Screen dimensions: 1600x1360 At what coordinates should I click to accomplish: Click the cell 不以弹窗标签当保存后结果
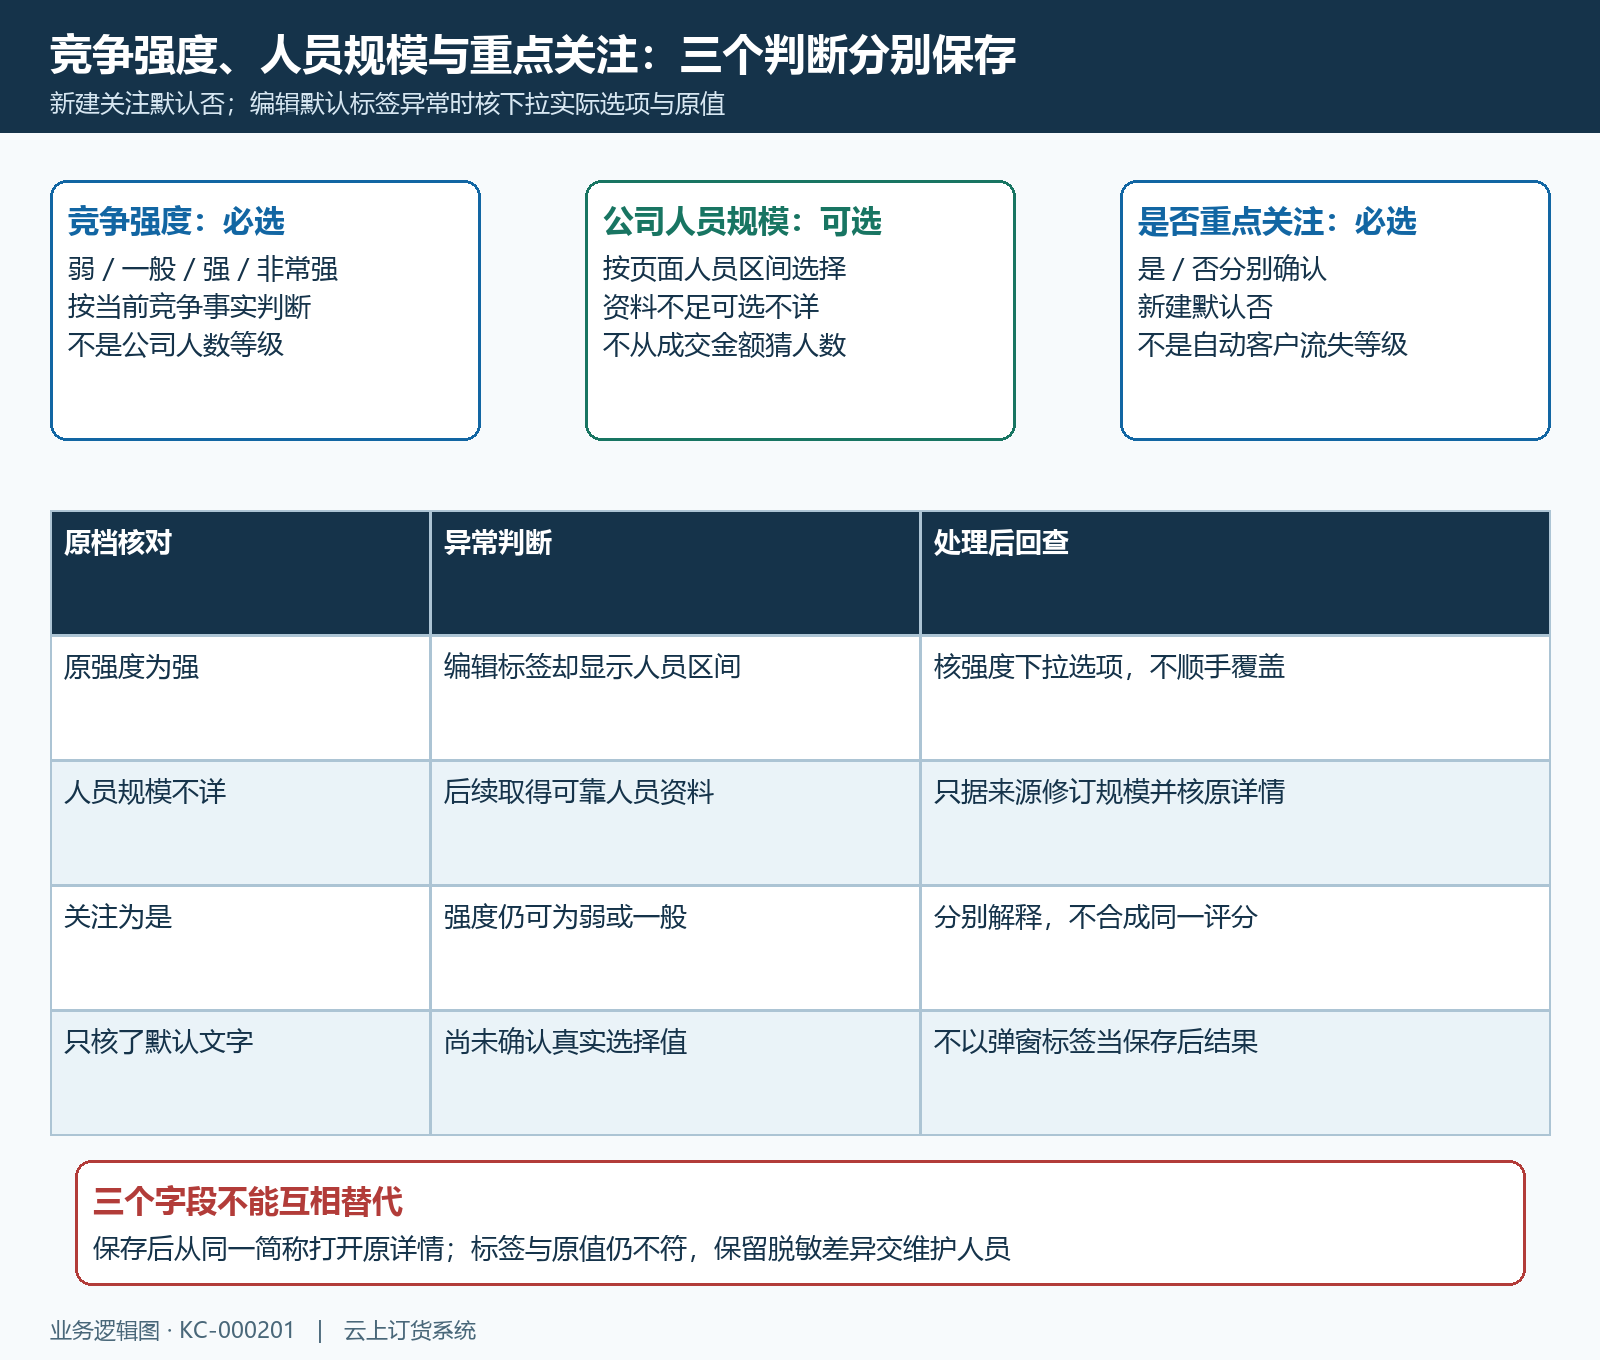1236,1073
